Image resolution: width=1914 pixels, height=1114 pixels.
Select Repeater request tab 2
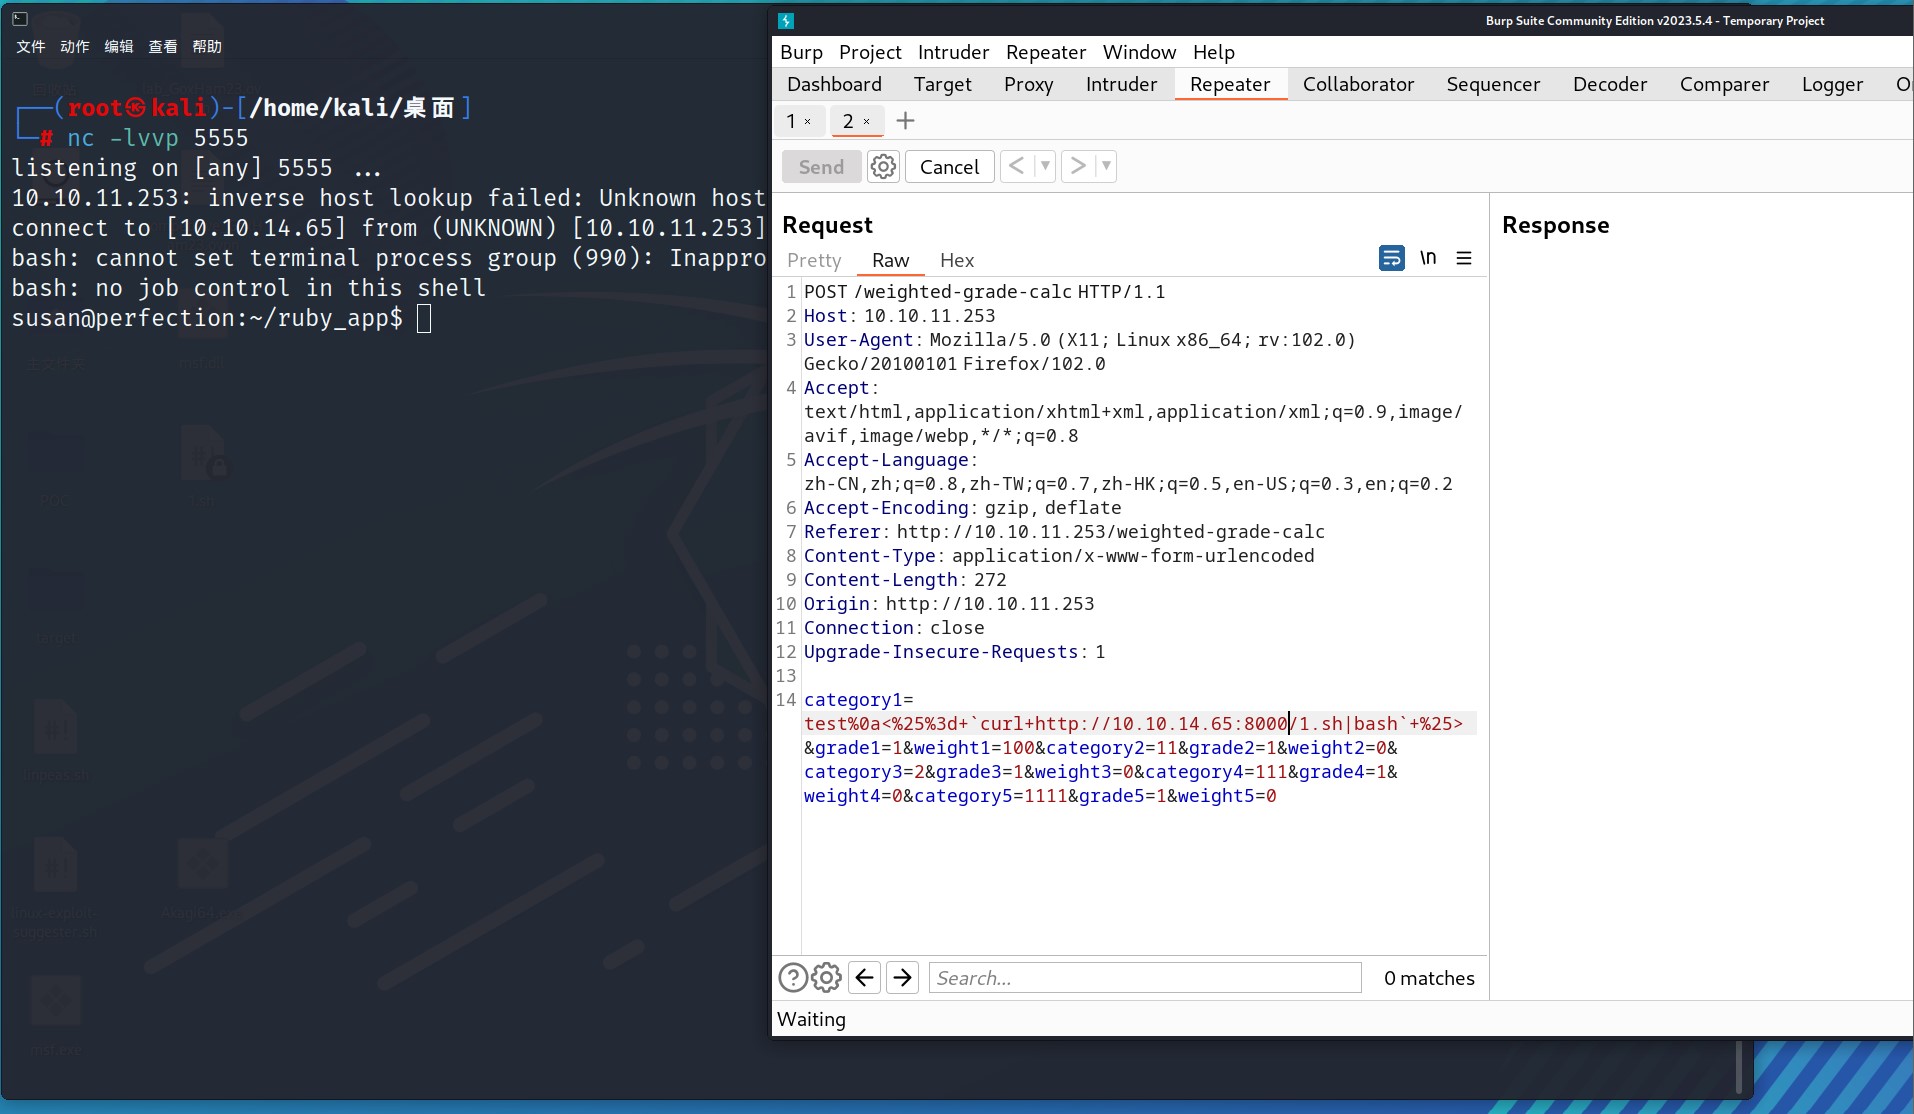click(848, 122)
